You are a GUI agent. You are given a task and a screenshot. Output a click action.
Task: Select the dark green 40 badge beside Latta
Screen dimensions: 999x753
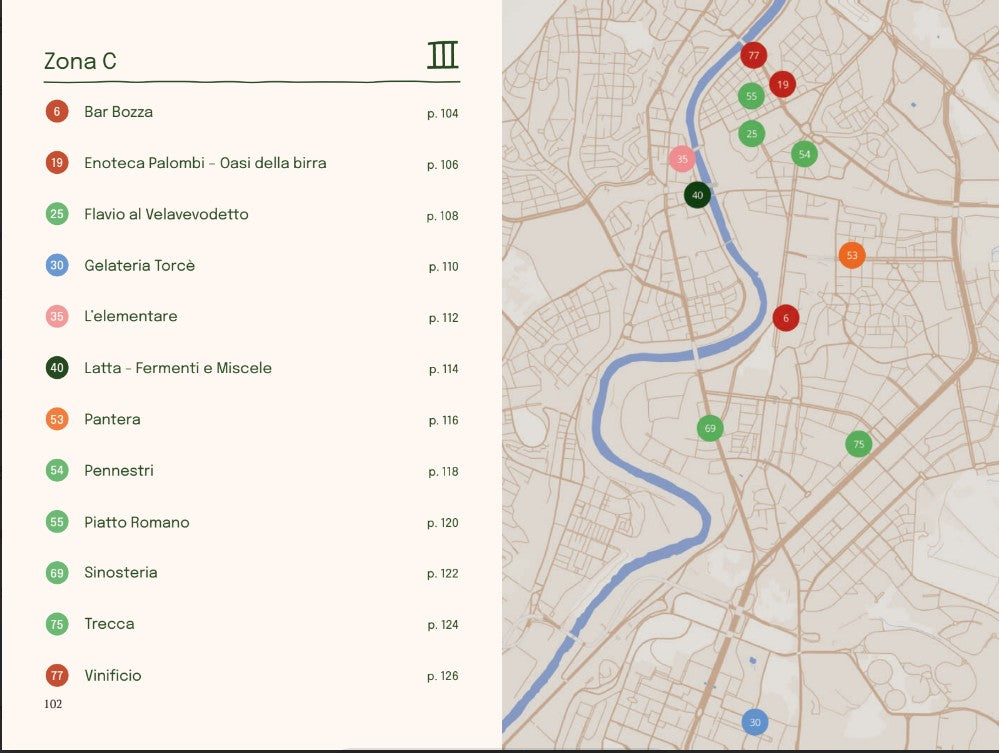(x=57, y=368)
